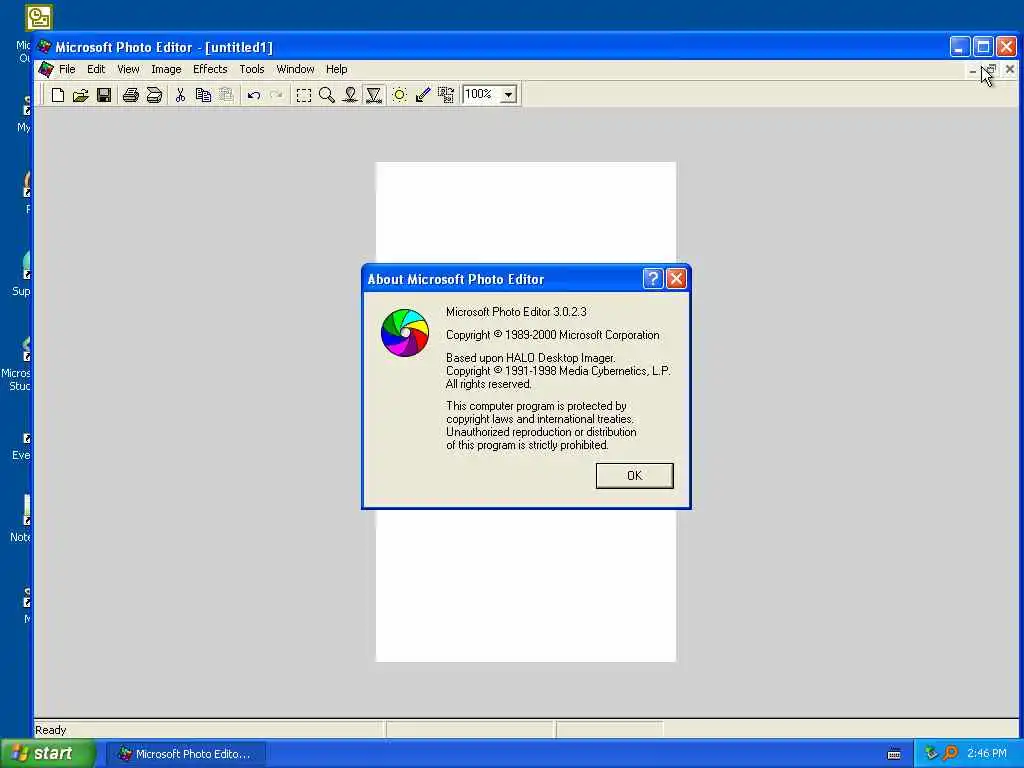This screenshot has height=768, width=1024.
Task: Click the Print toolbar icon
Action: tap(131, 95)
